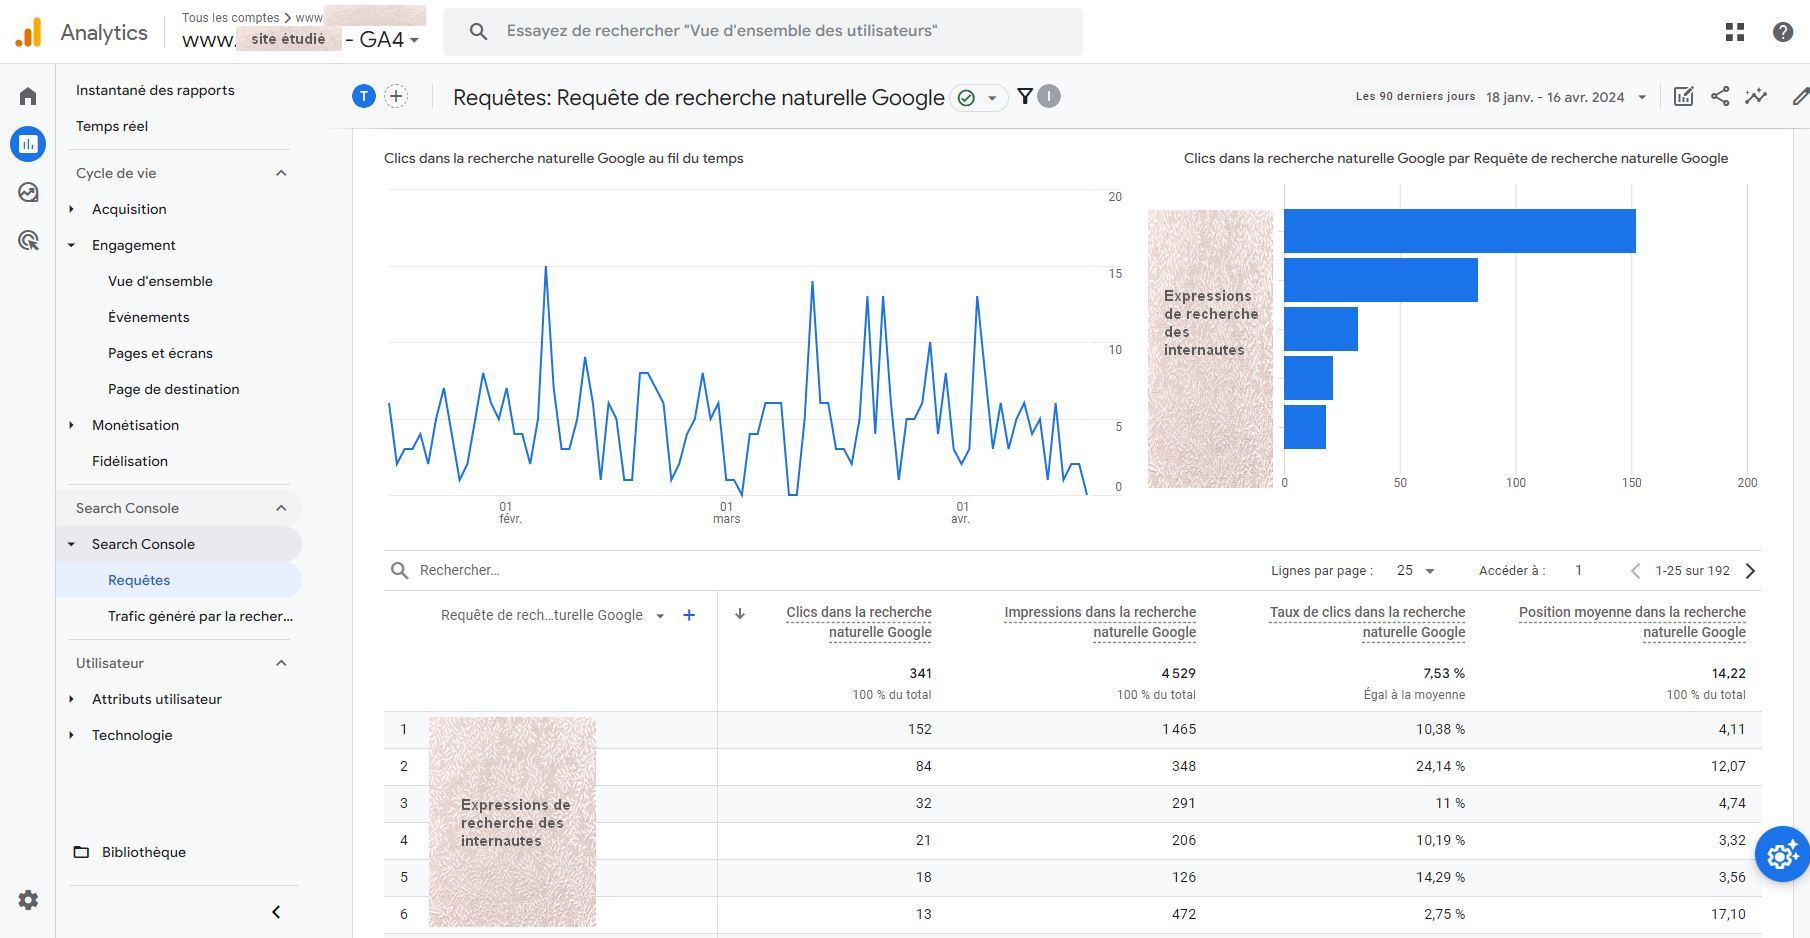Click the longest bar in bar chart
1810x938 pixels.
point(1460,231)
